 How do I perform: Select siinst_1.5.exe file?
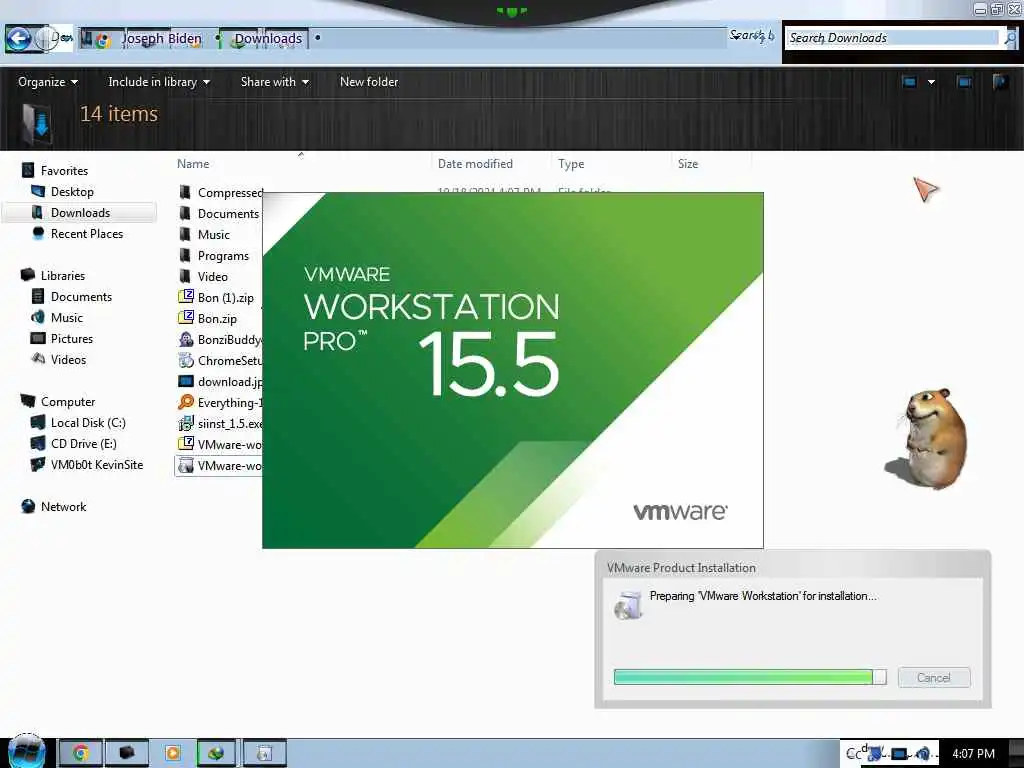tap(219, 423)
